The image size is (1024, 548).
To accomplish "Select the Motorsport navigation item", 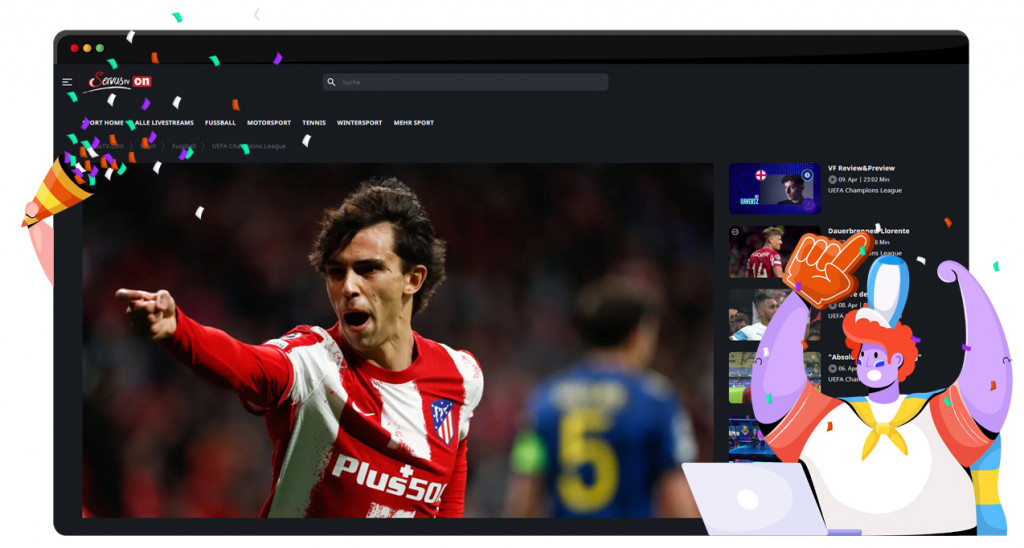I will [x=268, y=123].
